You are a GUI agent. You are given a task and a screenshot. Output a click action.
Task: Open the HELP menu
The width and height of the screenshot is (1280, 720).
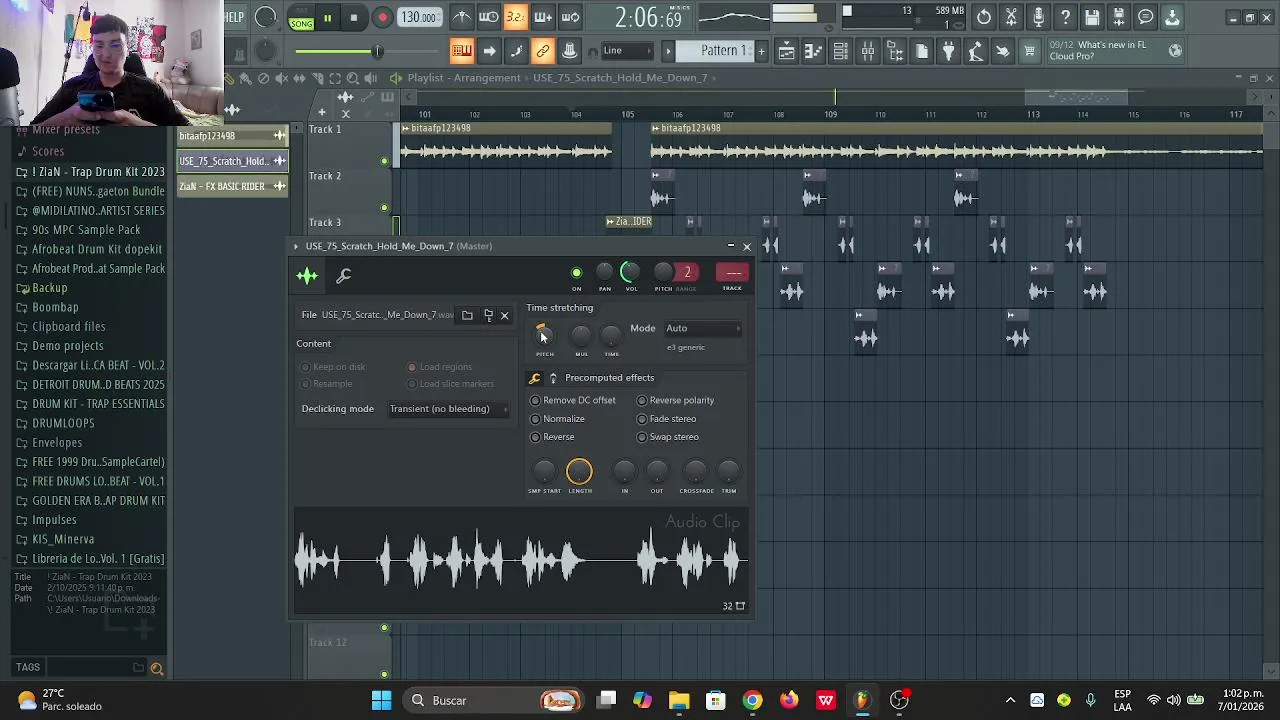pyautogui.click(x=233, y=17)
